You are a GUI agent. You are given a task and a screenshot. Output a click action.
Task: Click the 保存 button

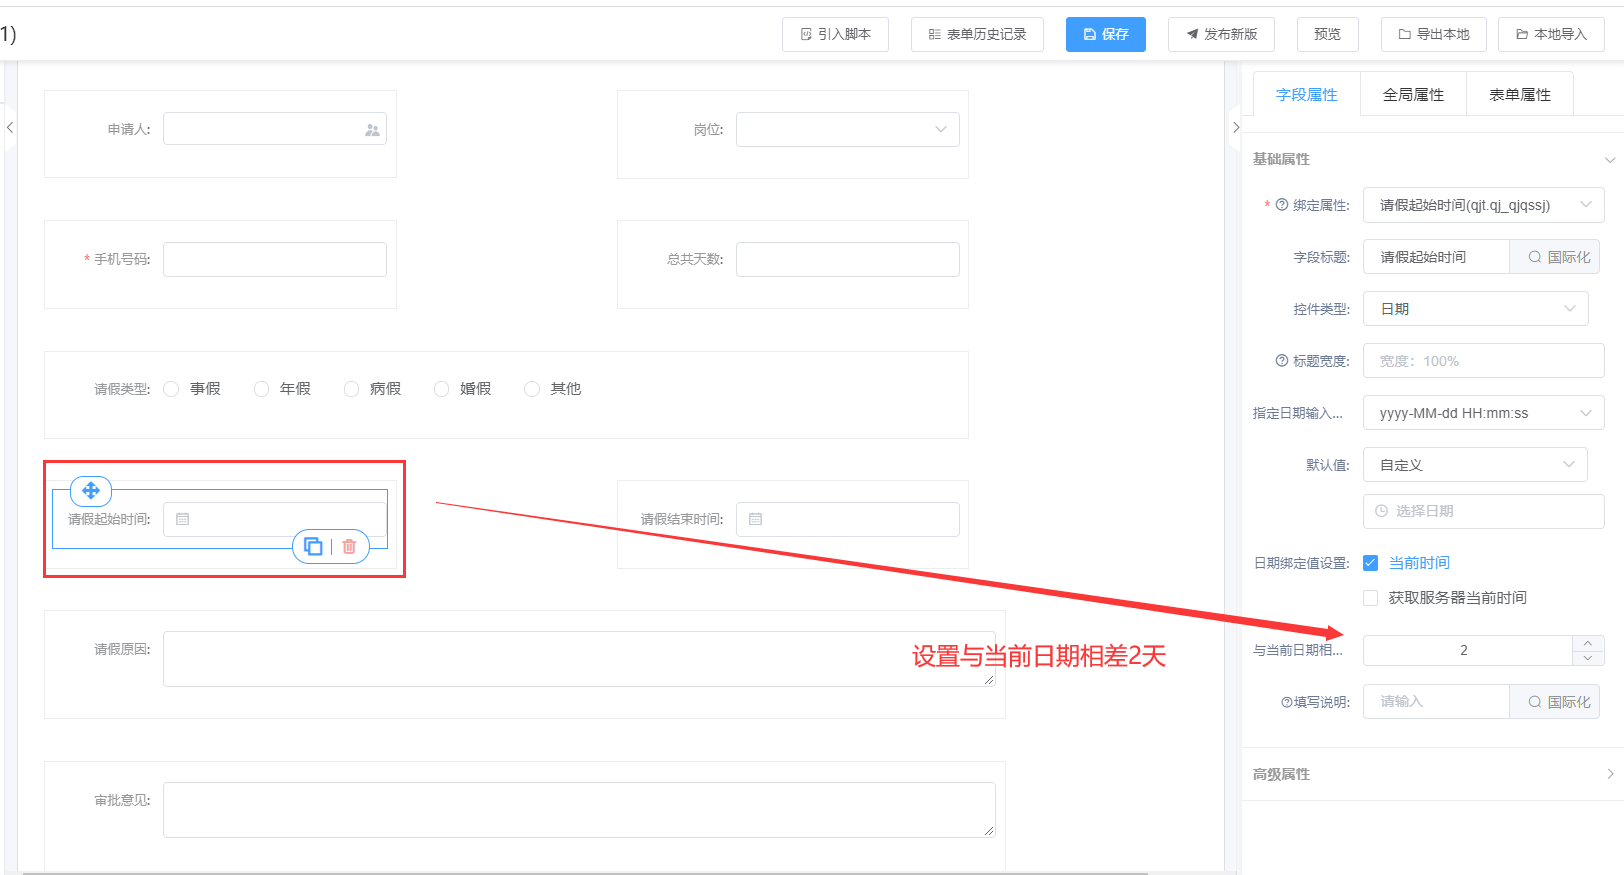(x=1105, y=34)
